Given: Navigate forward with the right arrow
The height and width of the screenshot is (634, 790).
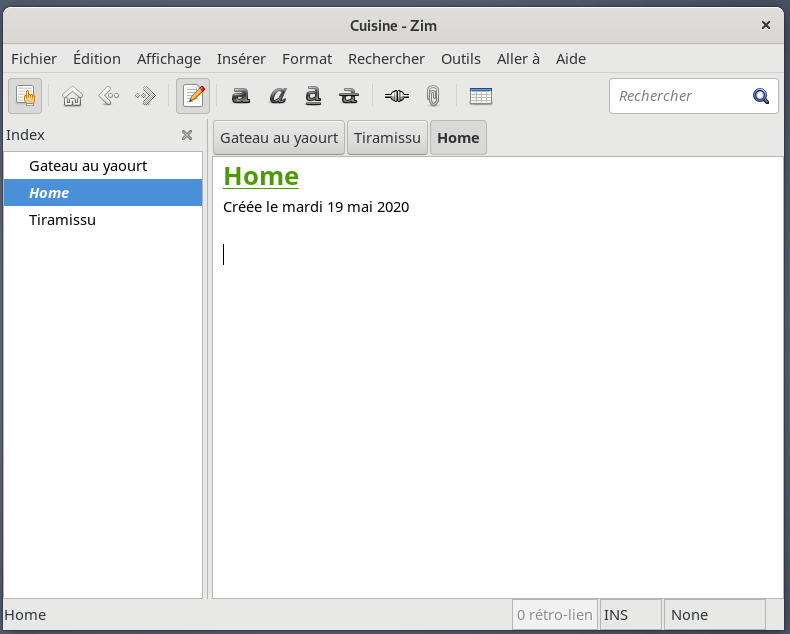Looking at the screenshot, I should click(146, 96).
